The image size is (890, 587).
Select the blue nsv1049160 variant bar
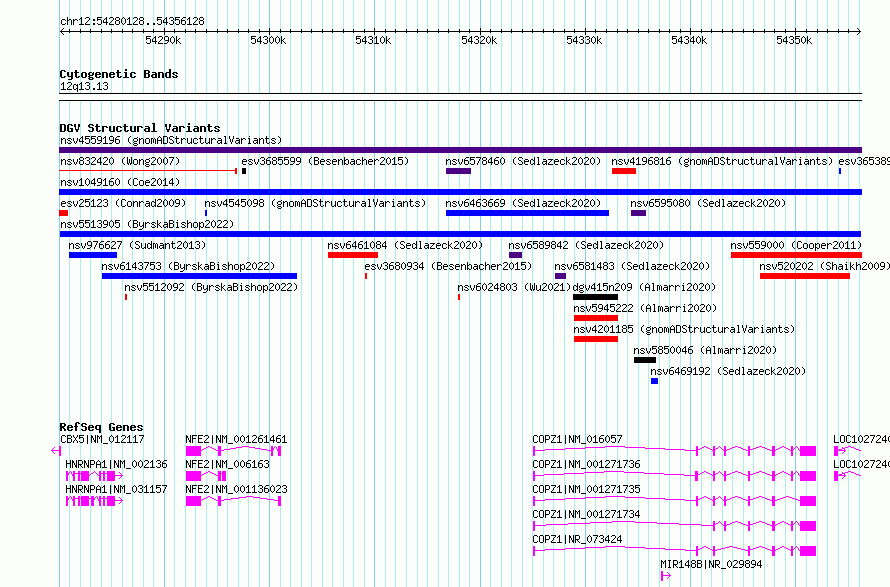tap(460, 192)
